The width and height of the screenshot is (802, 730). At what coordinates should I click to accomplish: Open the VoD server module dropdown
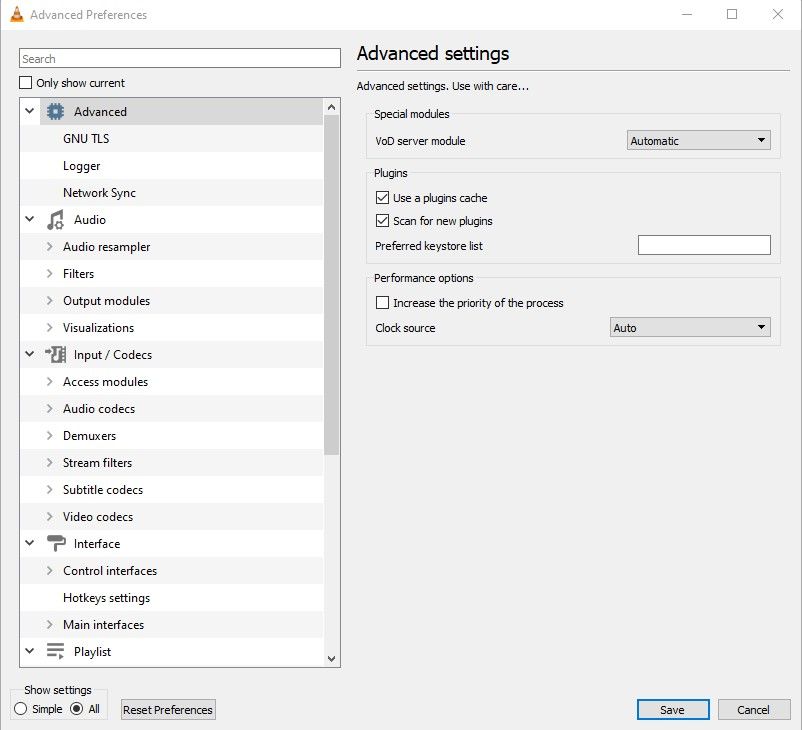699,141
